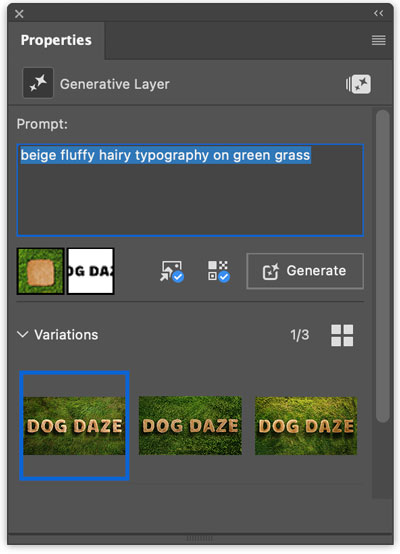Switch variations to grid view
Image resolution: width=400 pixels, height=554 pixels.
(342, 335)
